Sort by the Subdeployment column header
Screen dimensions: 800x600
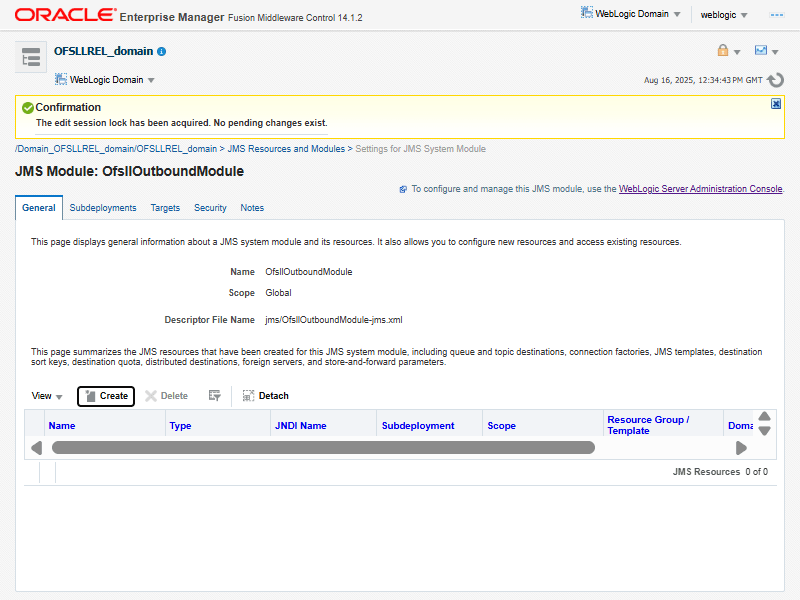point(418,426)
